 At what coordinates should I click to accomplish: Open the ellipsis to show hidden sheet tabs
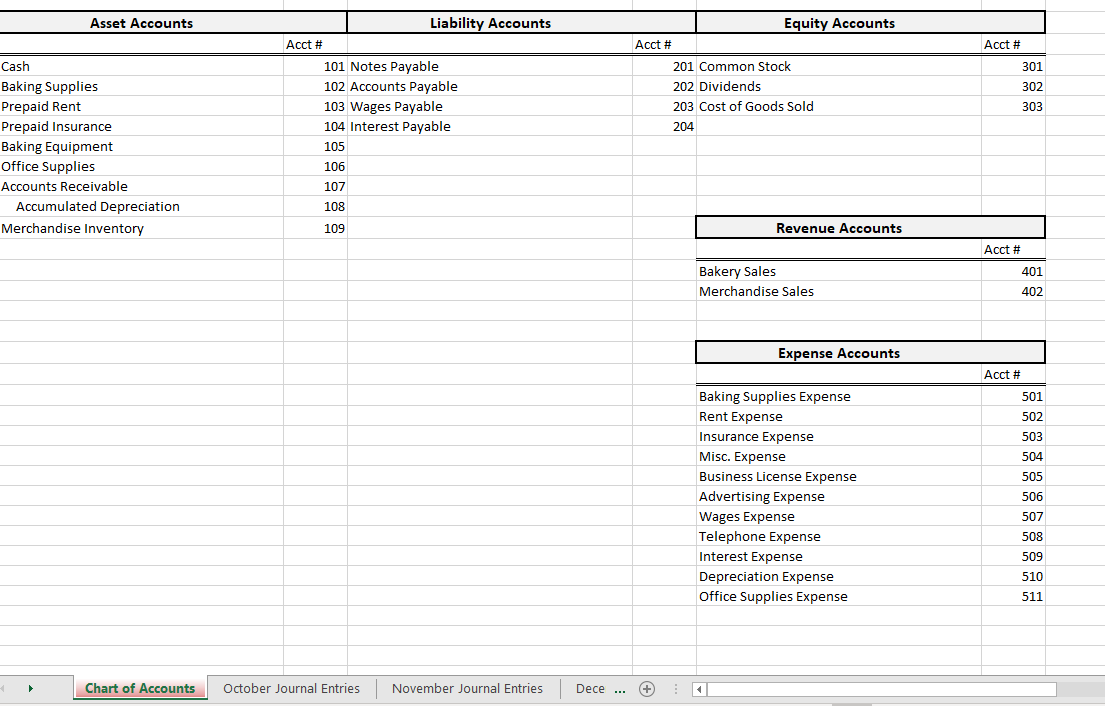620,689
